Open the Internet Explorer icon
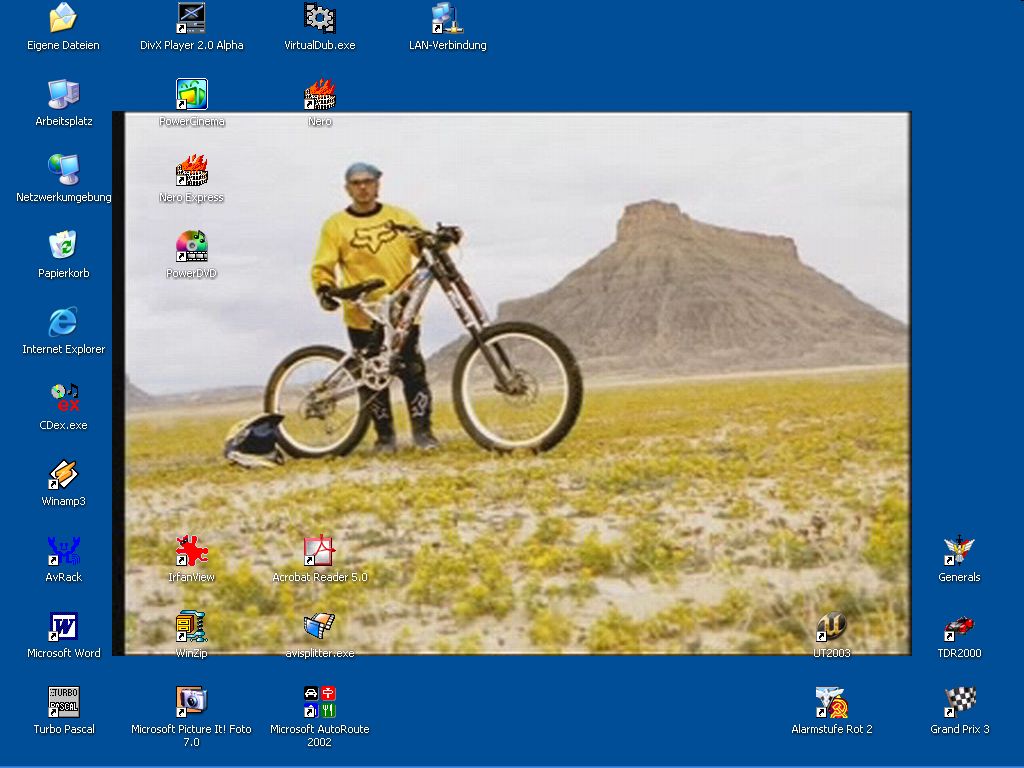 click(x=63, y=322)
